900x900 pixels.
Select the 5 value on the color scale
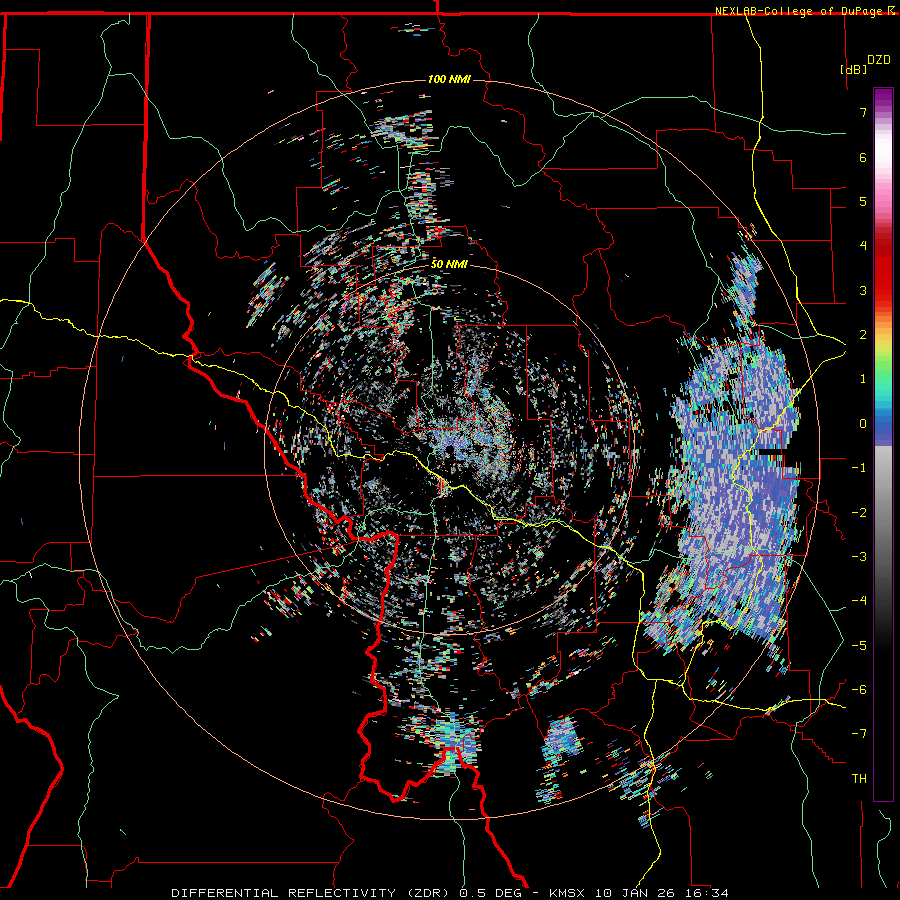point(863,201)
